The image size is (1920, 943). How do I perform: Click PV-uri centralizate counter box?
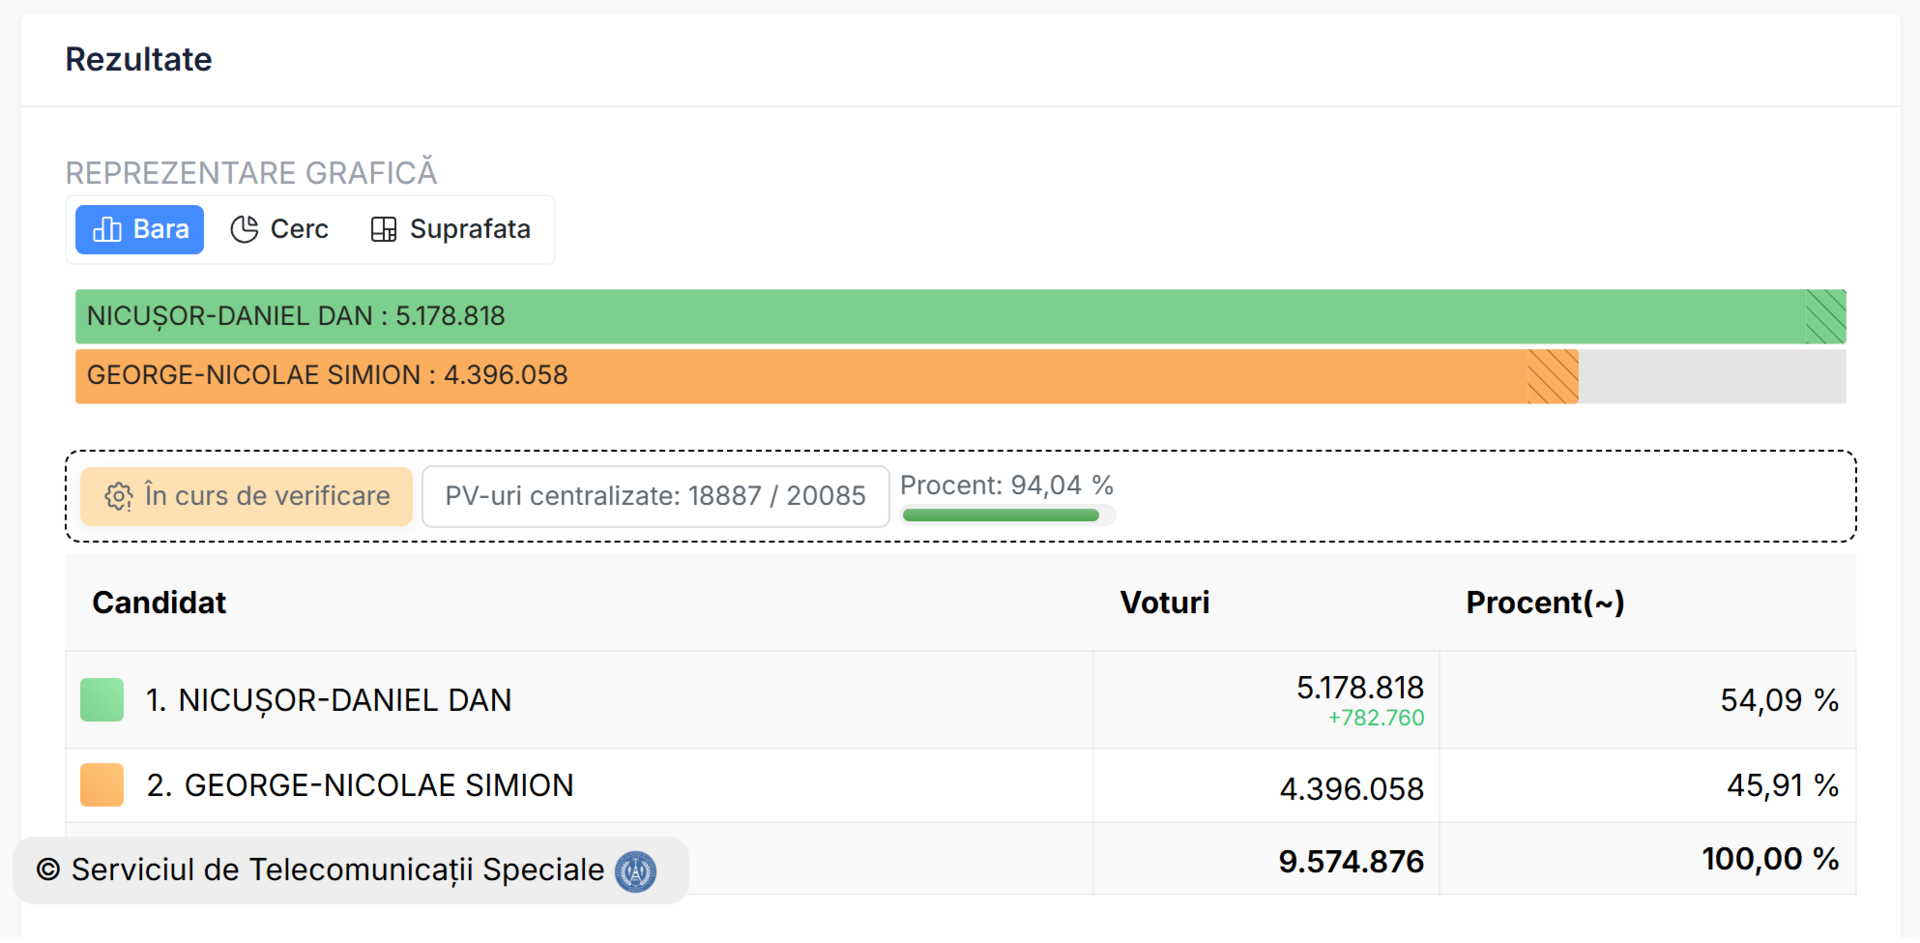655,497
